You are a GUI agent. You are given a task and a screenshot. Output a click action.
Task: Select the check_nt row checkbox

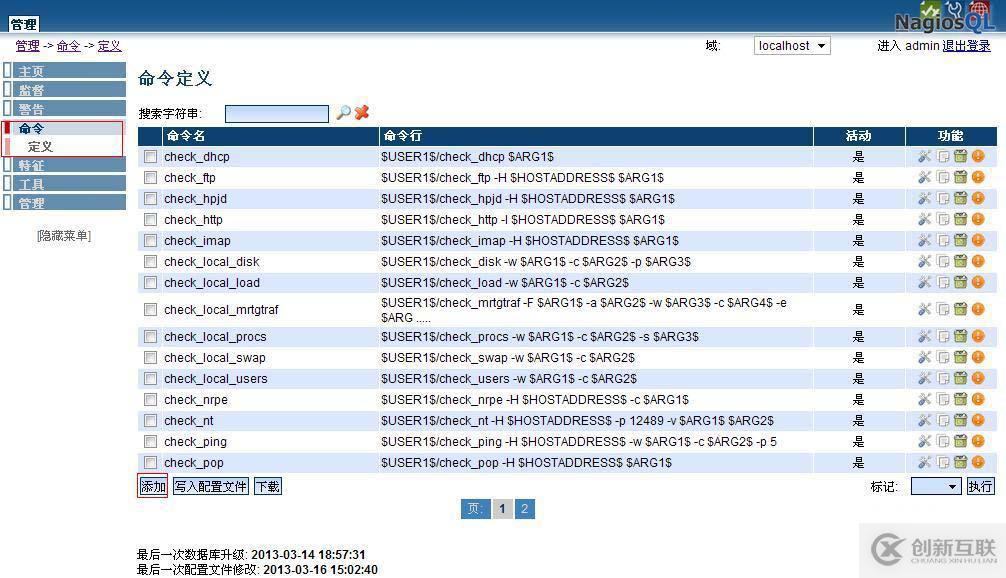pyautogui.click(x=150, y=420)
